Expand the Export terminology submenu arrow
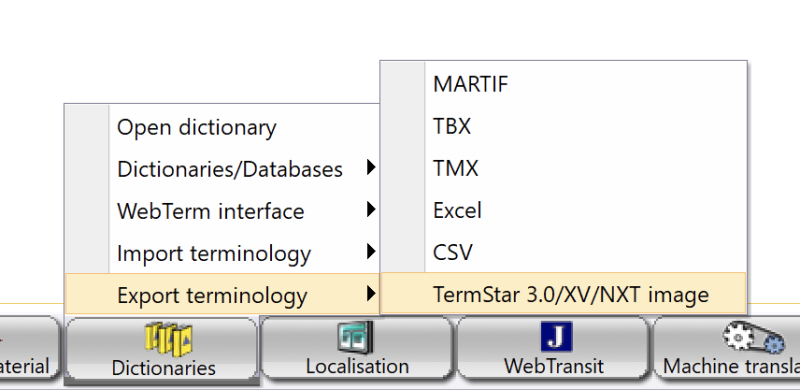800x390 pixels. tap(371, 293)
